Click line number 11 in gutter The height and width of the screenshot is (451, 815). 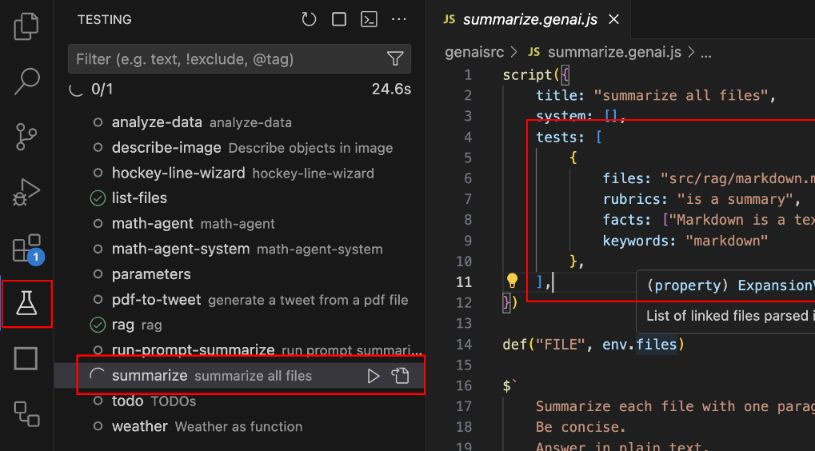click(463, 282)
